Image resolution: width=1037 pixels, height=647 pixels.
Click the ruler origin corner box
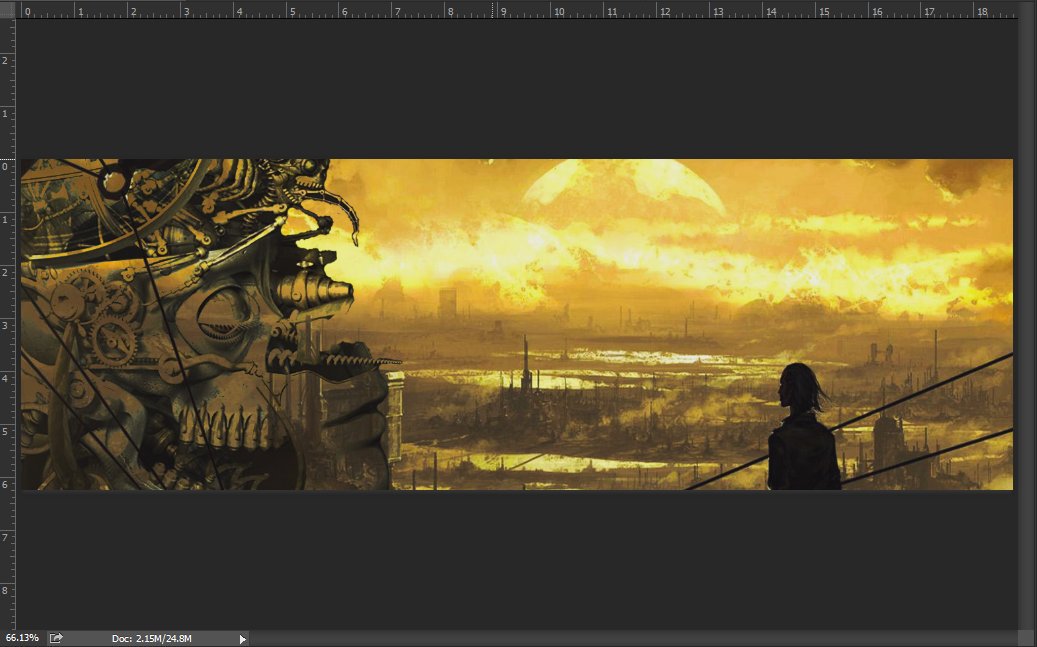coord(7,9)
